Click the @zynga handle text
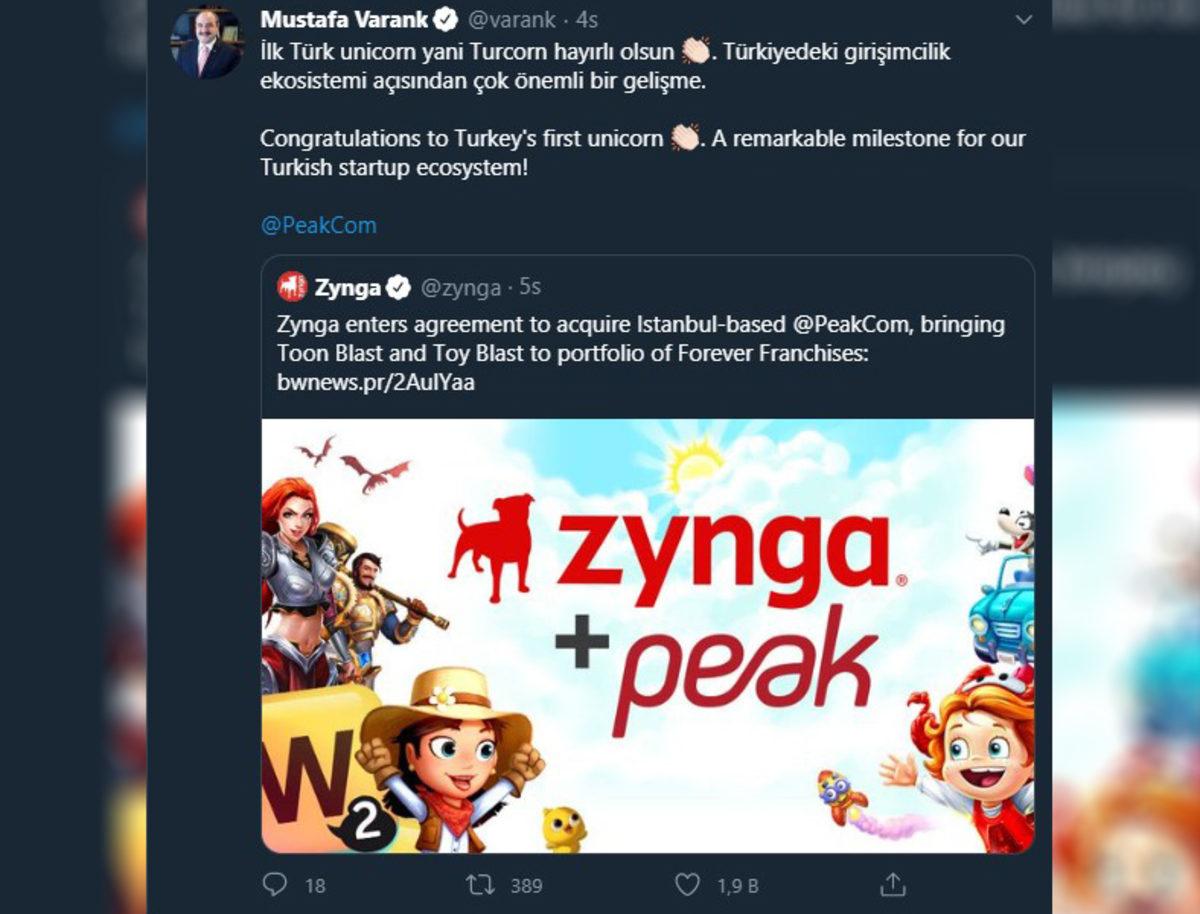The width and height of the screenshot is (1200, 914). tap(460, 286)
